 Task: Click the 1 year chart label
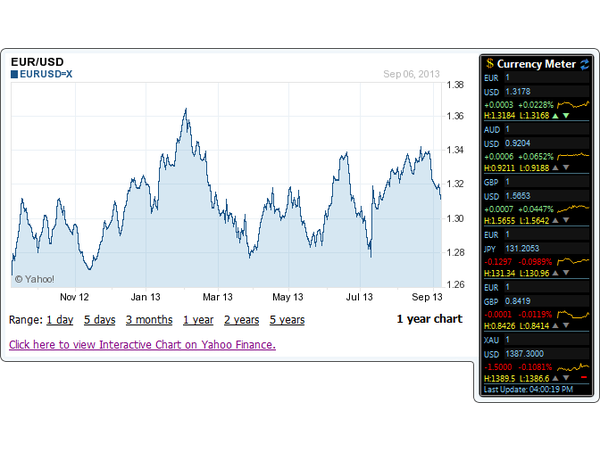click(x=430, y=319)
